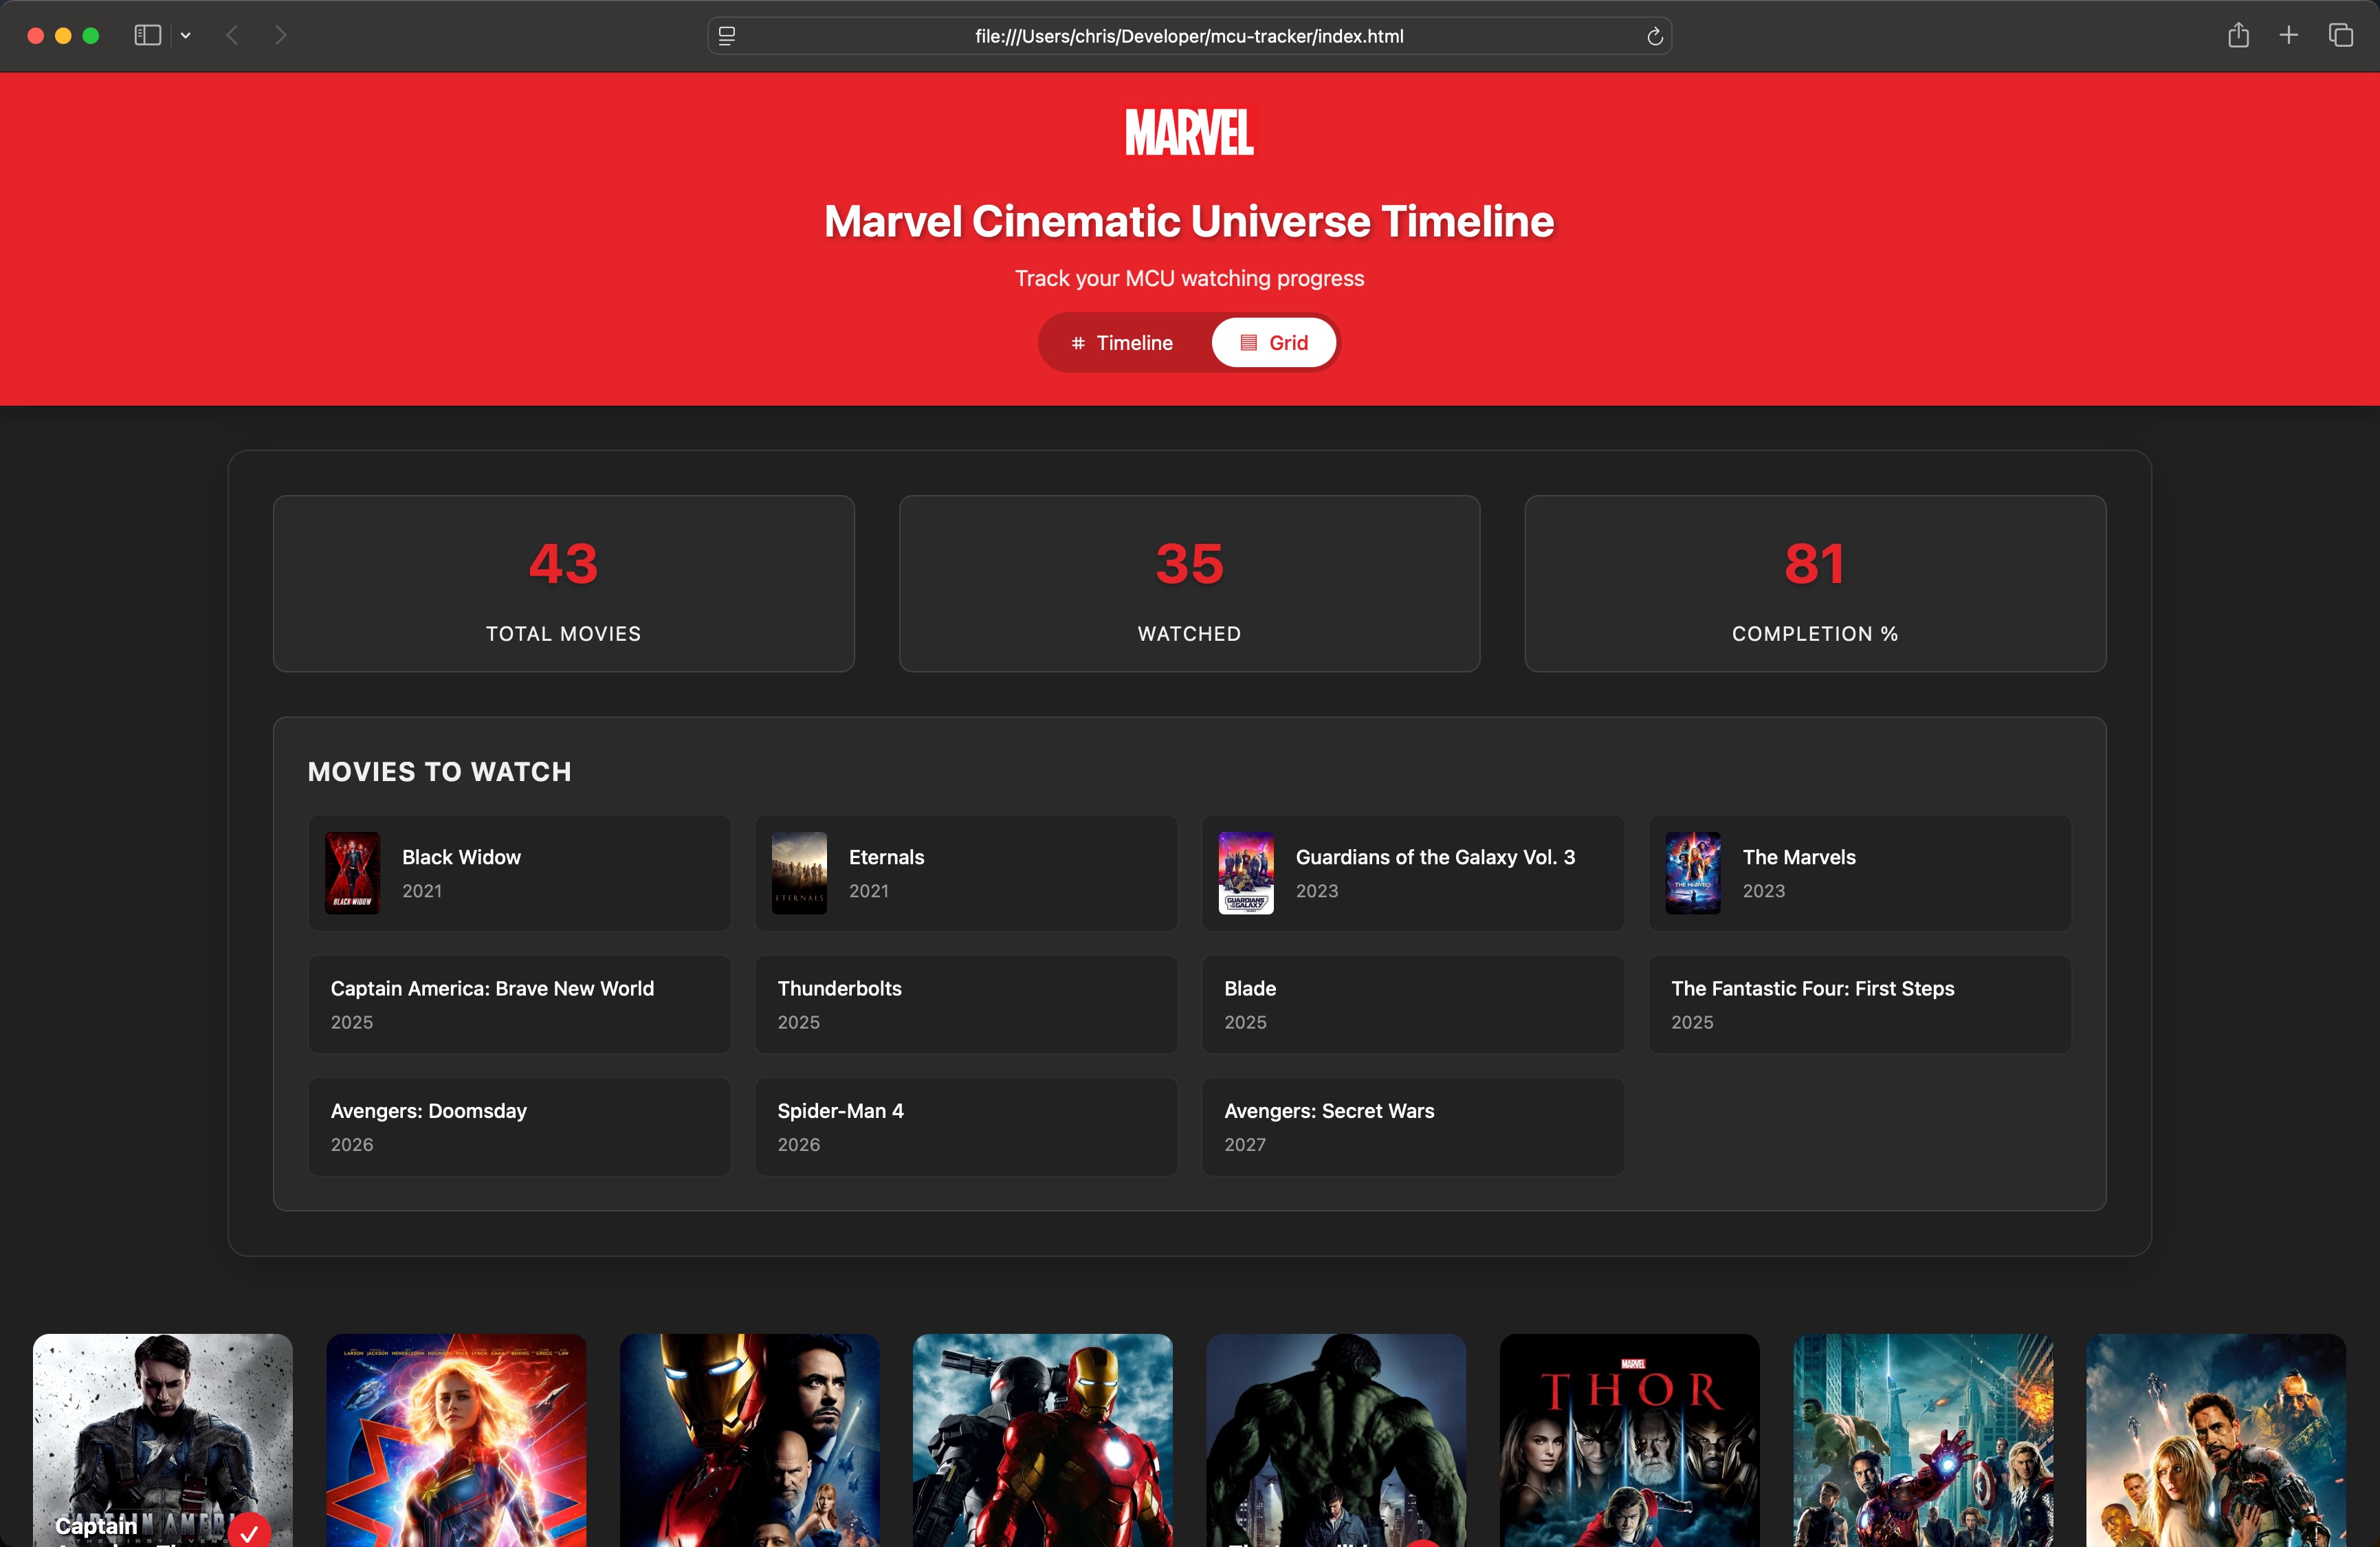This screenshot has height=1547, width=2380.
Task: Go back with the left arrow
Action: click(233, 36)
